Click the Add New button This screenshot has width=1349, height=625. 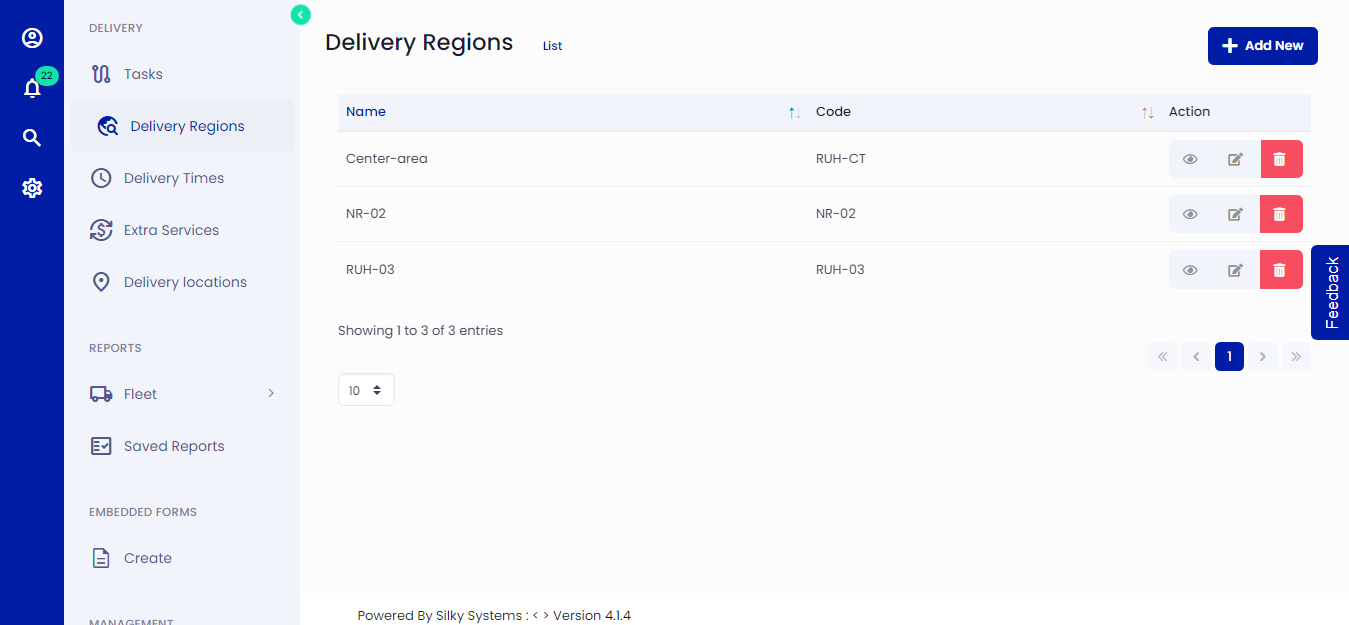coord(1262,45)
